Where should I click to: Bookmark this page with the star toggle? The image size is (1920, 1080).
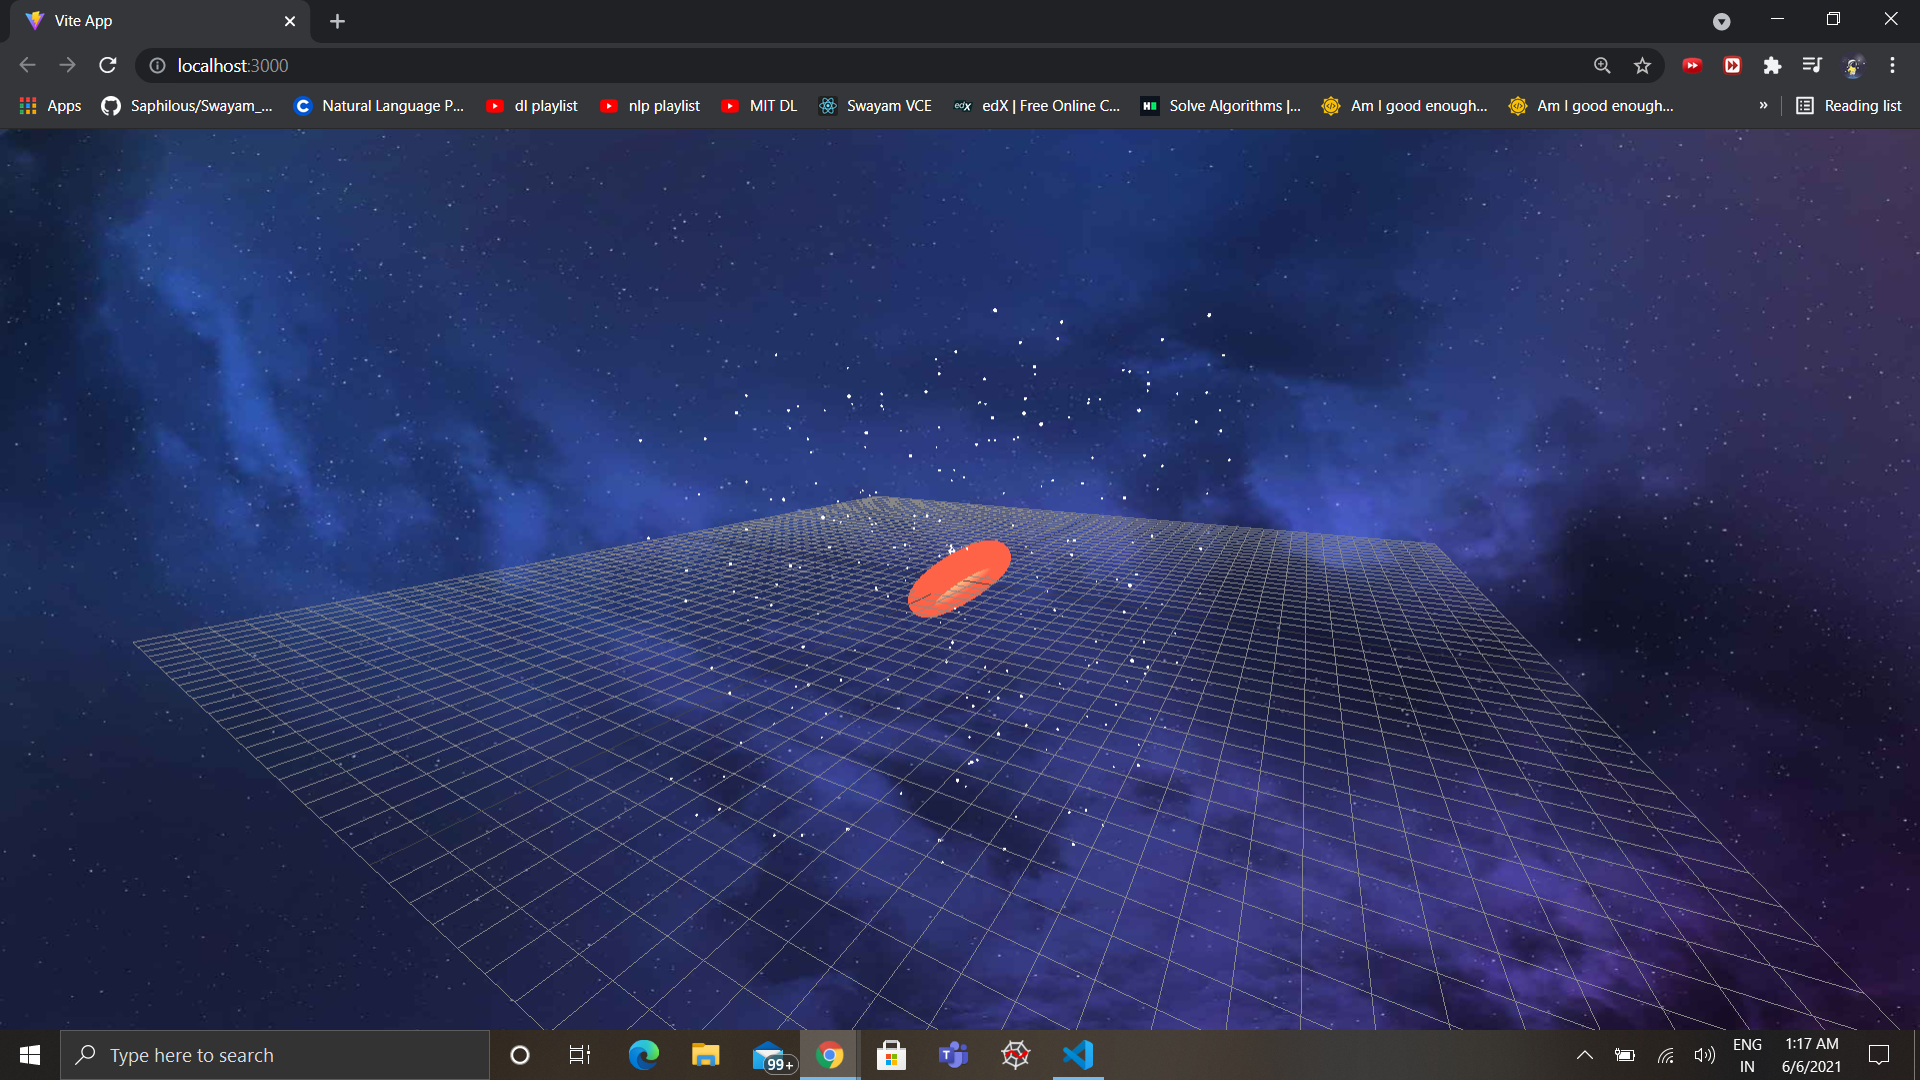point(1642,65)
